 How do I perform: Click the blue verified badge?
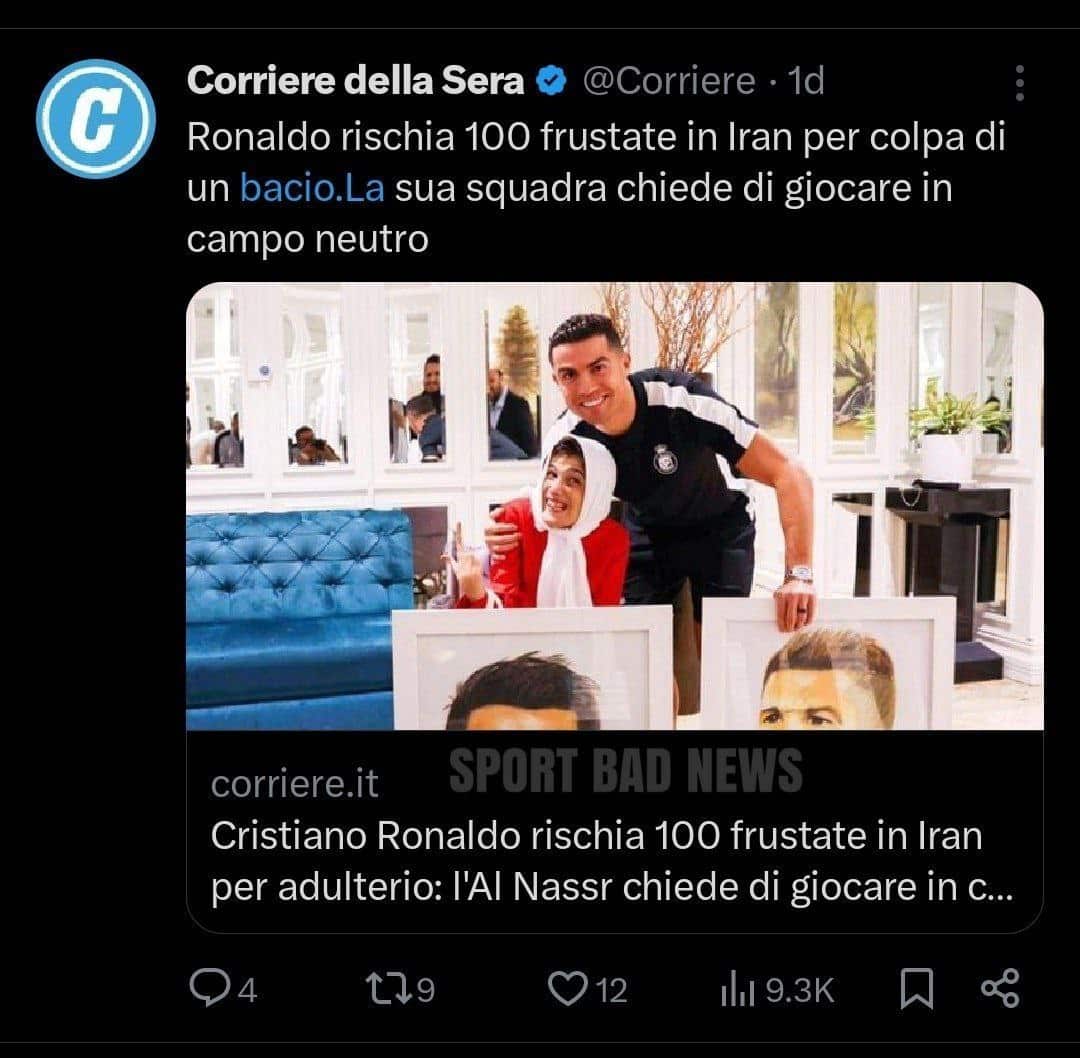pos(550,81)
